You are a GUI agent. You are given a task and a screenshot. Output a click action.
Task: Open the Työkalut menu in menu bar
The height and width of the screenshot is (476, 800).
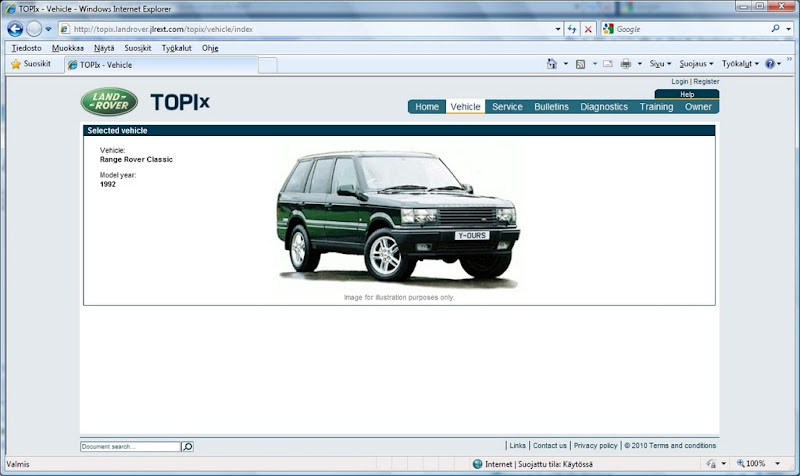click(x=177, y=48)
